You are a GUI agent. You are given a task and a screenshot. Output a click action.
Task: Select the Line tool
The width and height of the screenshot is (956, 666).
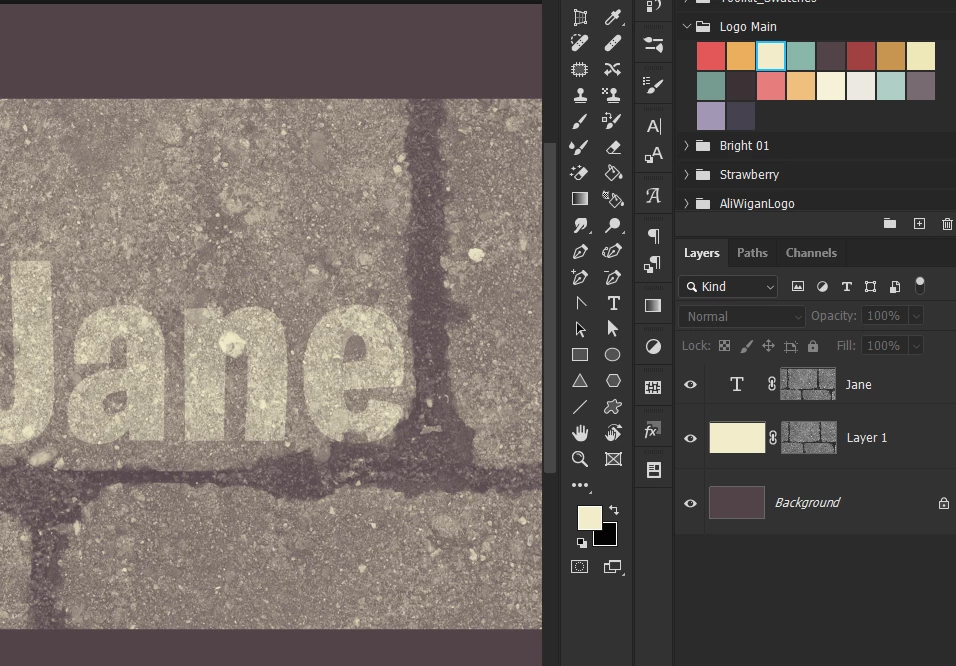580,407
